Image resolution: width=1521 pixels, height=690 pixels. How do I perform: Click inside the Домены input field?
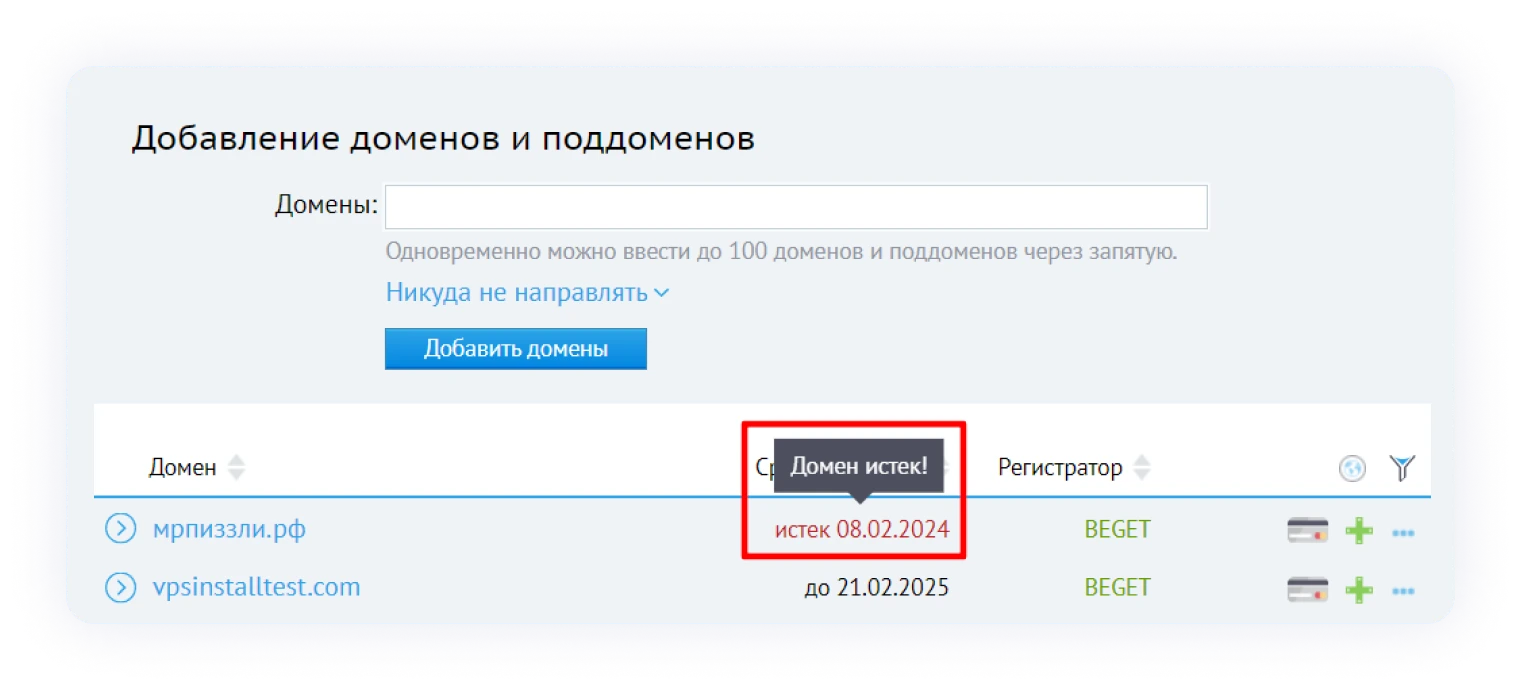point(797,206)
